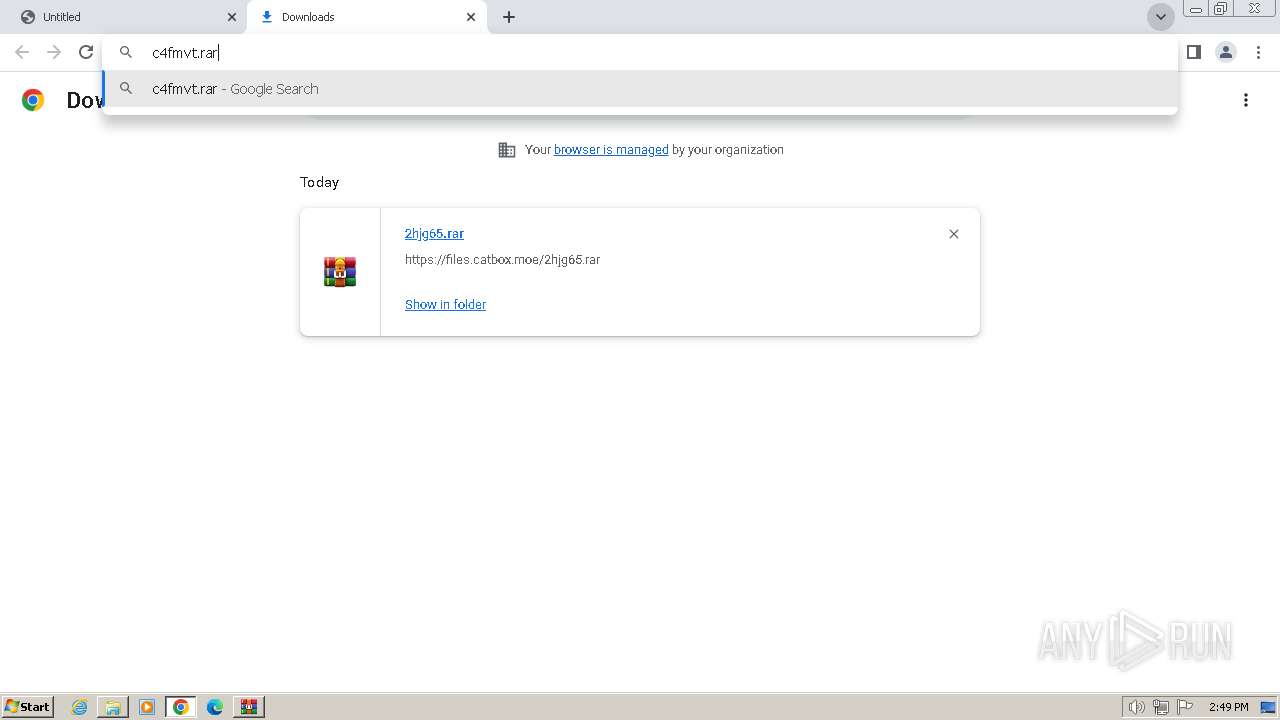Image resolution: width=1280 pixels, height=720 pixels.
Task: Go forward to next page
Action: pyautogui.click(x=54, y=52)
